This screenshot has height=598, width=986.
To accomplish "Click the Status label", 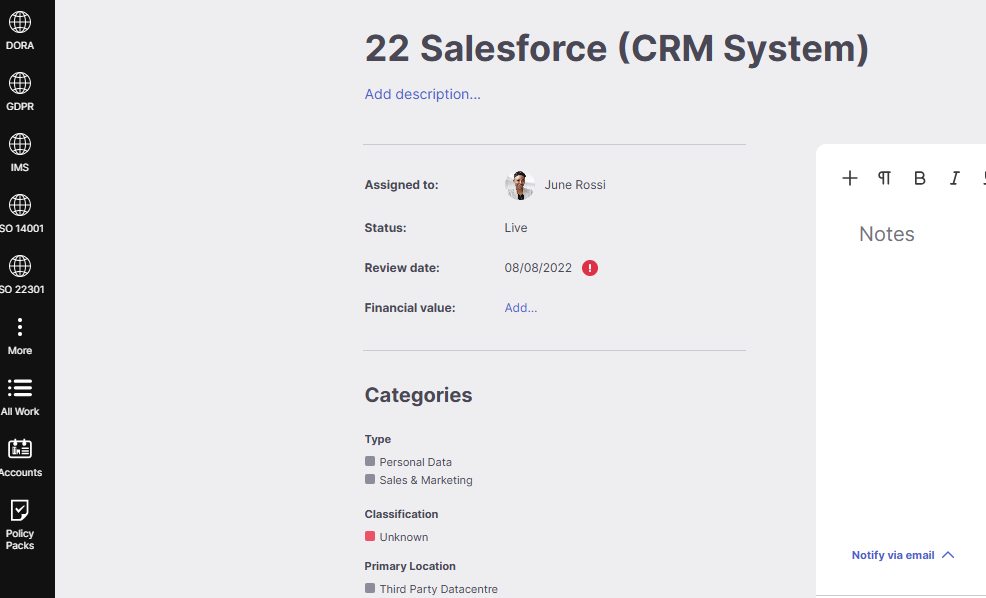I will (x=385, y=228).
